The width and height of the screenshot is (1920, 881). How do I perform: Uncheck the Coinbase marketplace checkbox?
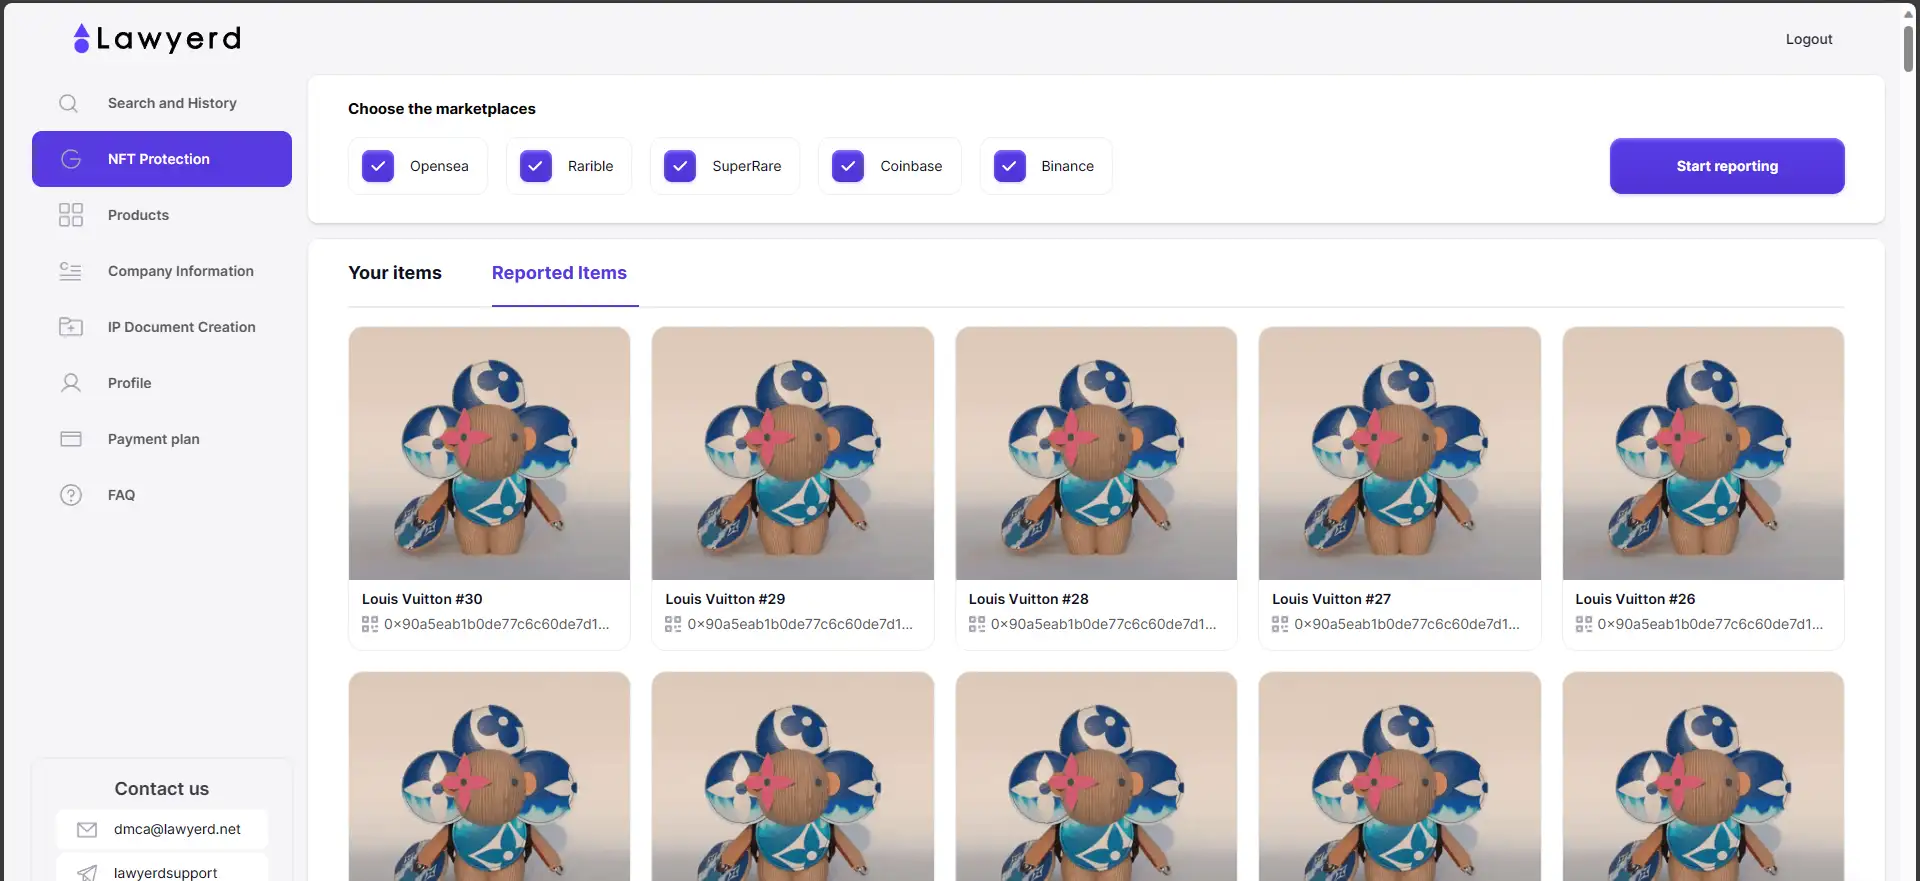pyautogui.click(x=848, y=166)
